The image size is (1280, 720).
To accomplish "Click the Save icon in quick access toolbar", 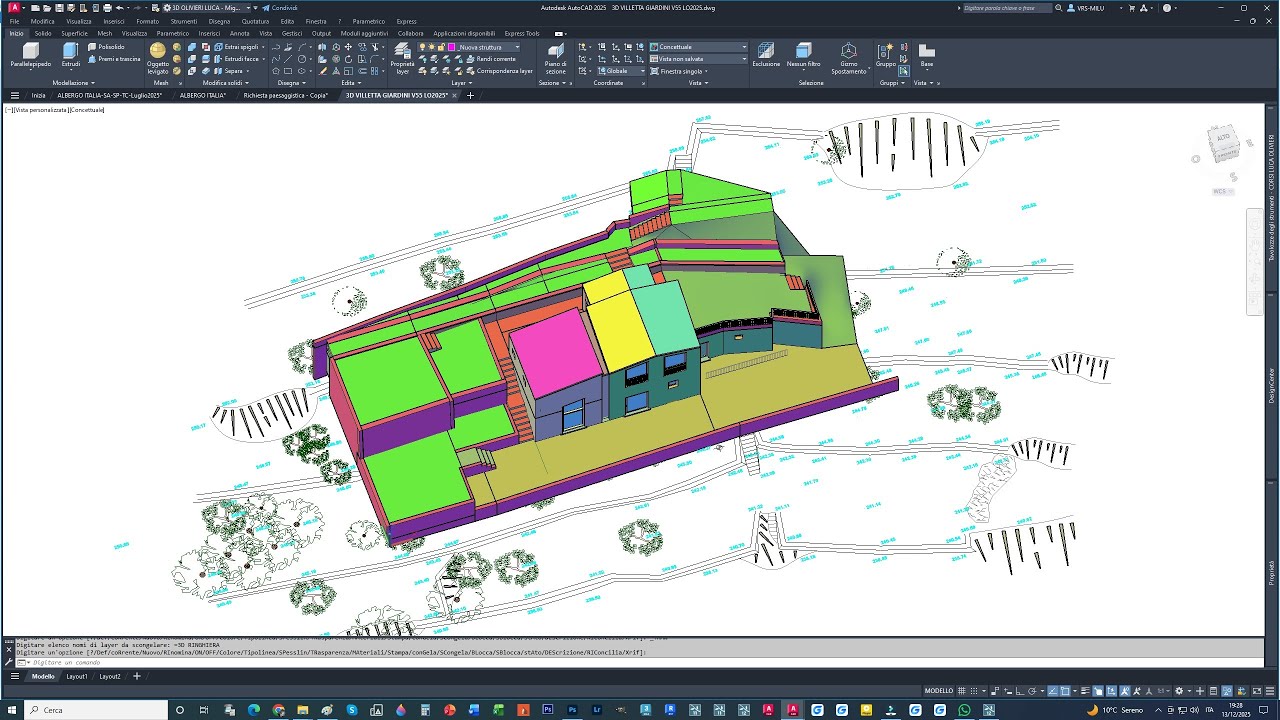I will coord(59,8).
